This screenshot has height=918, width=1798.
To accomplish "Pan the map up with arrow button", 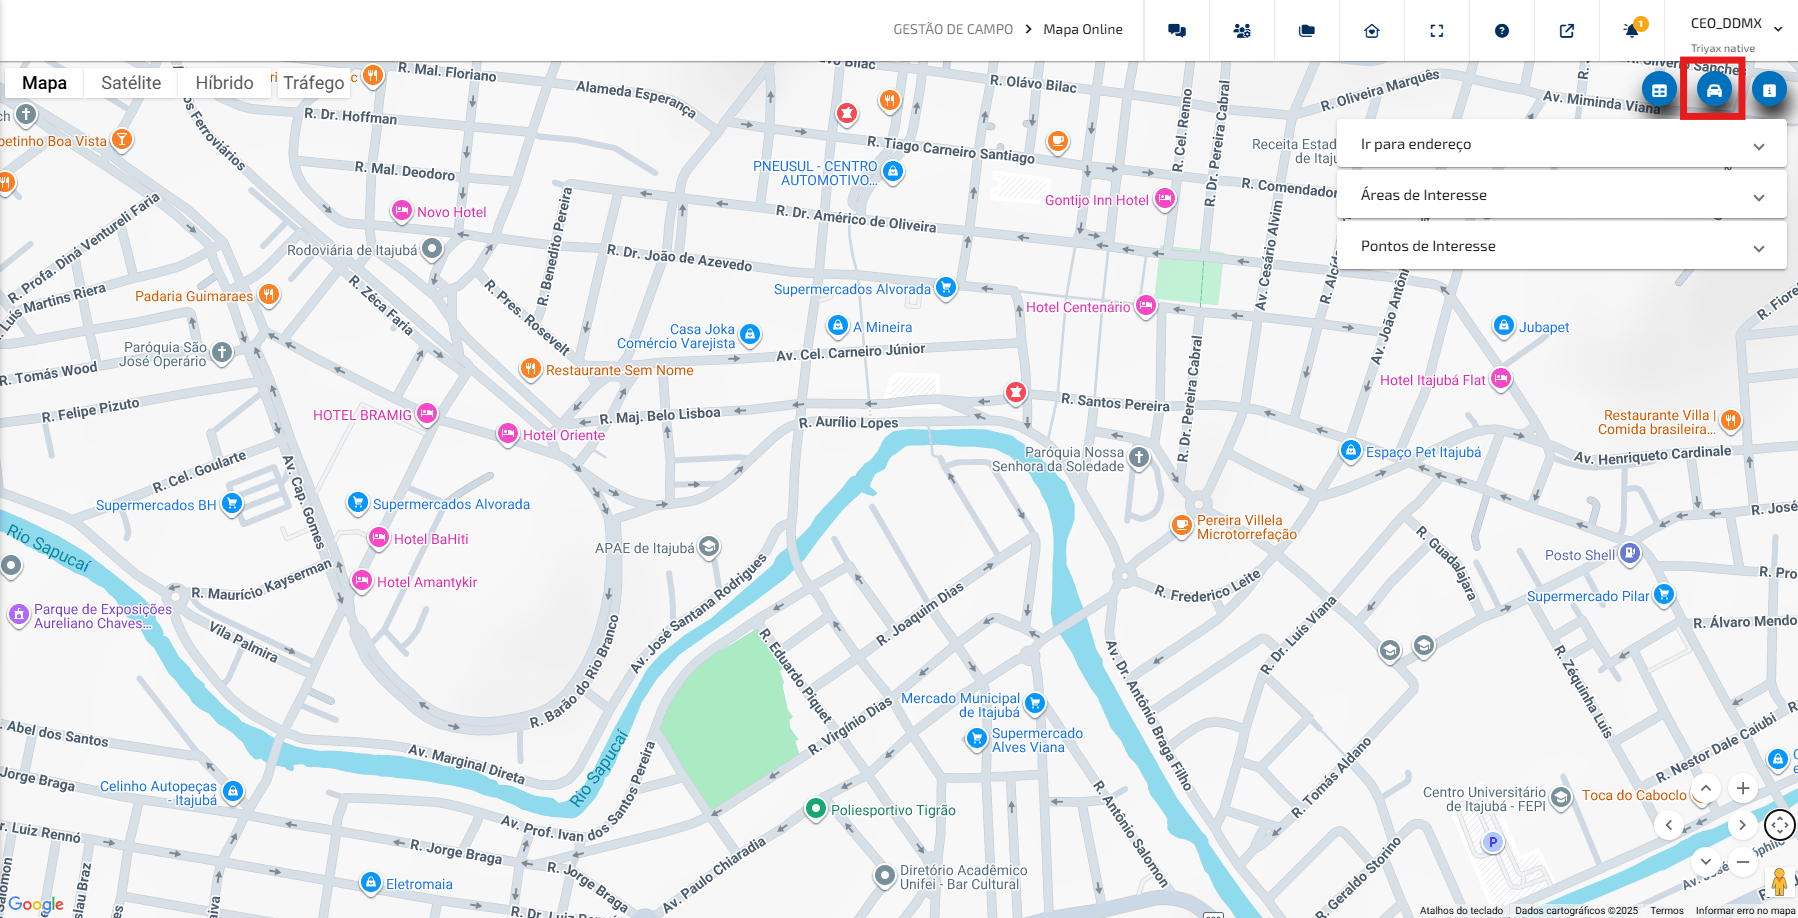I will (1706, 788).
